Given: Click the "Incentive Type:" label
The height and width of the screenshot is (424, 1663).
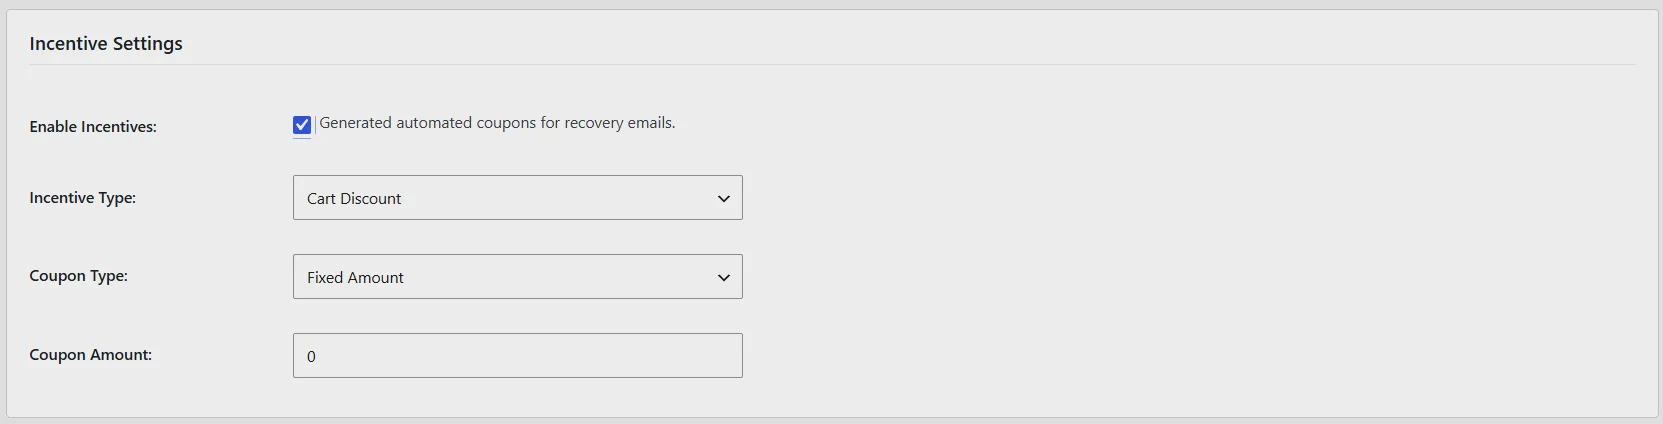Looking at the screenshot, I should [x=83, y=198].
